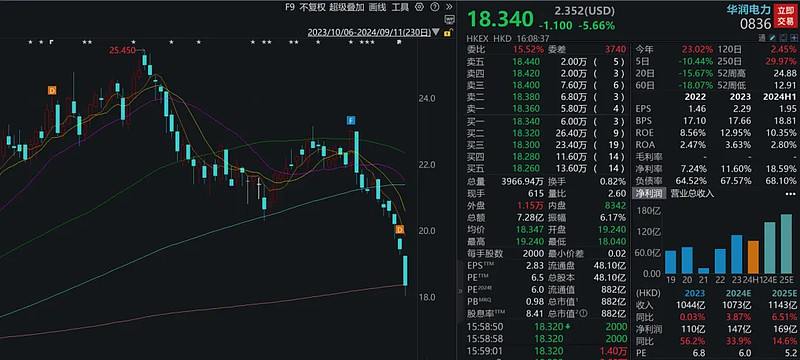This screenshot has height=360, width=800.
Task: Open the chart settings hexagon gear icon
Action: [419, 7]
